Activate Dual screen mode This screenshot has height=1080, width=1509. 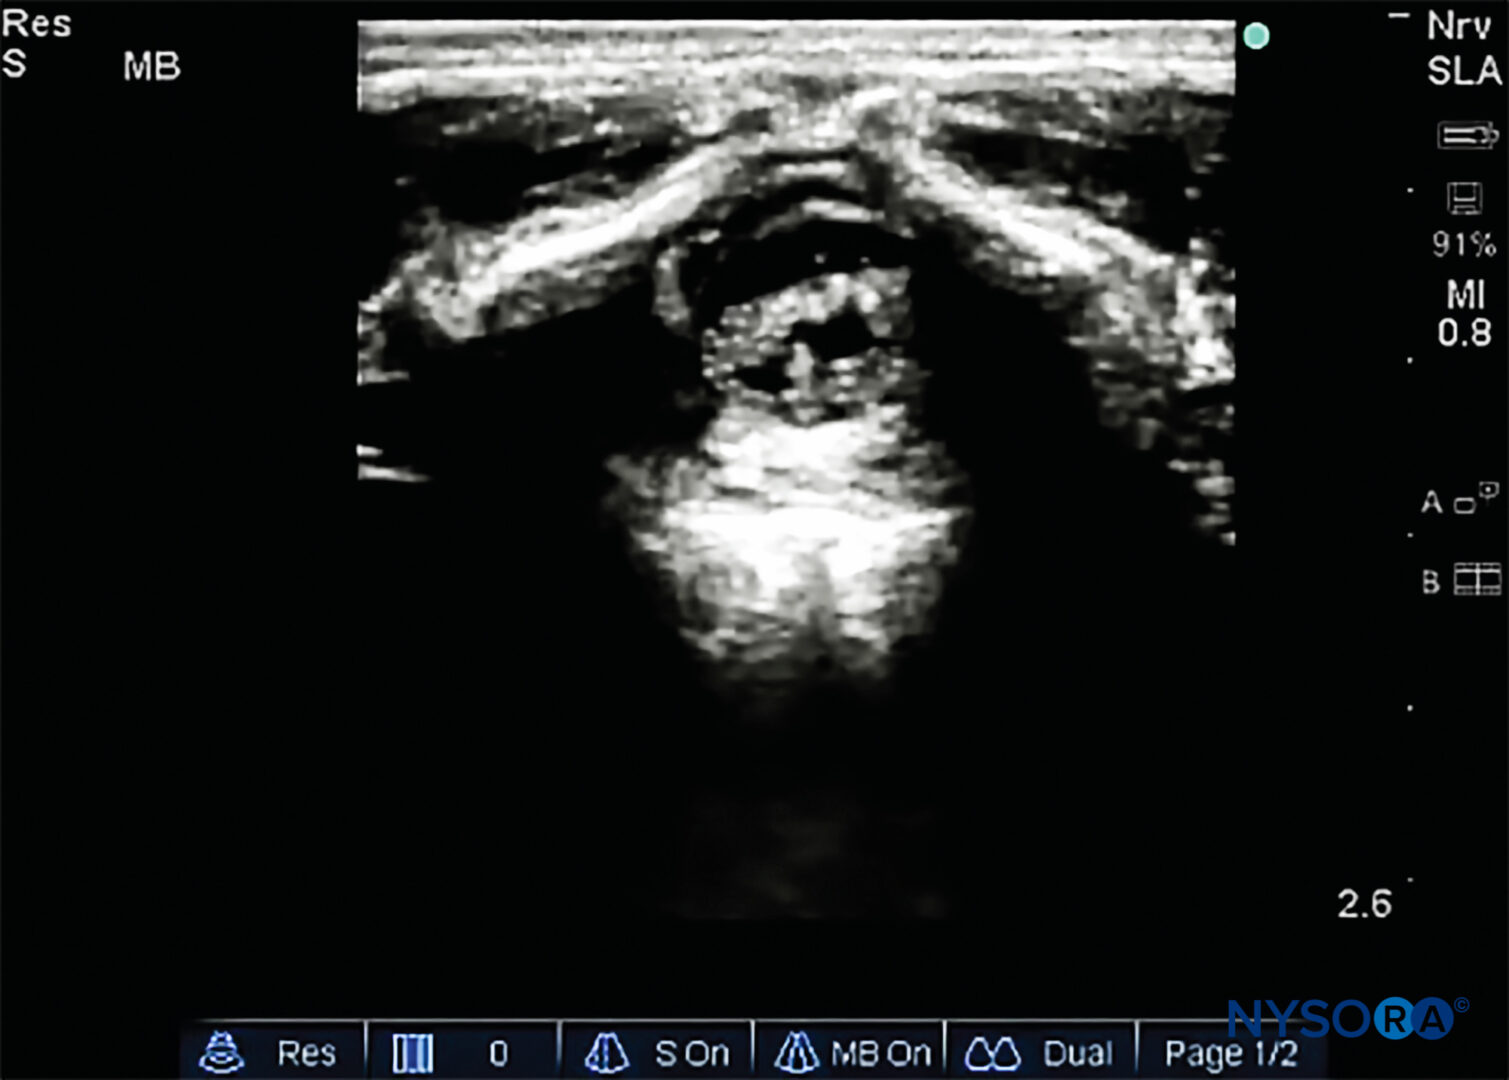click(x=1040, y=1052)
